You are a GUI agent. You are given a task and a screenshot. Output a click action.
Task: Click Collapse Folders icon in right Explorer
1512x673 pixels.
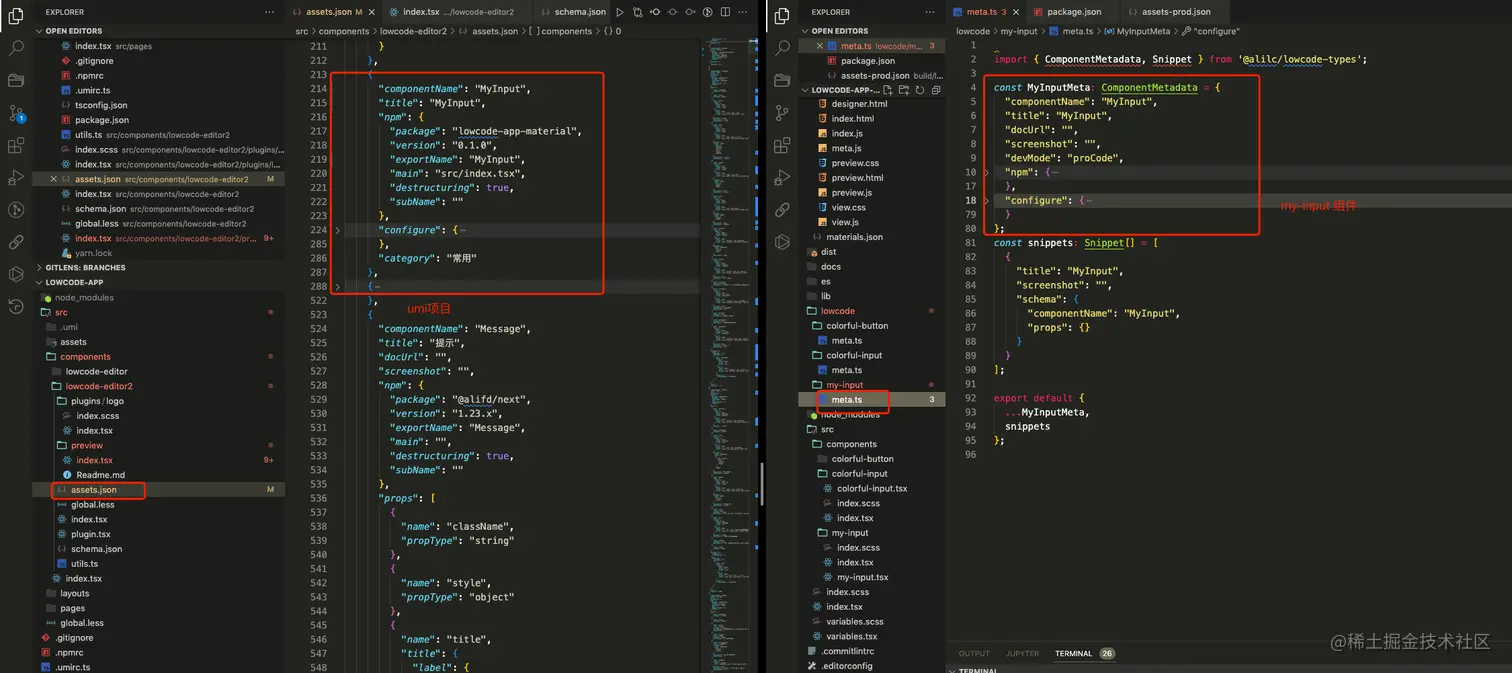pos(936,90)
